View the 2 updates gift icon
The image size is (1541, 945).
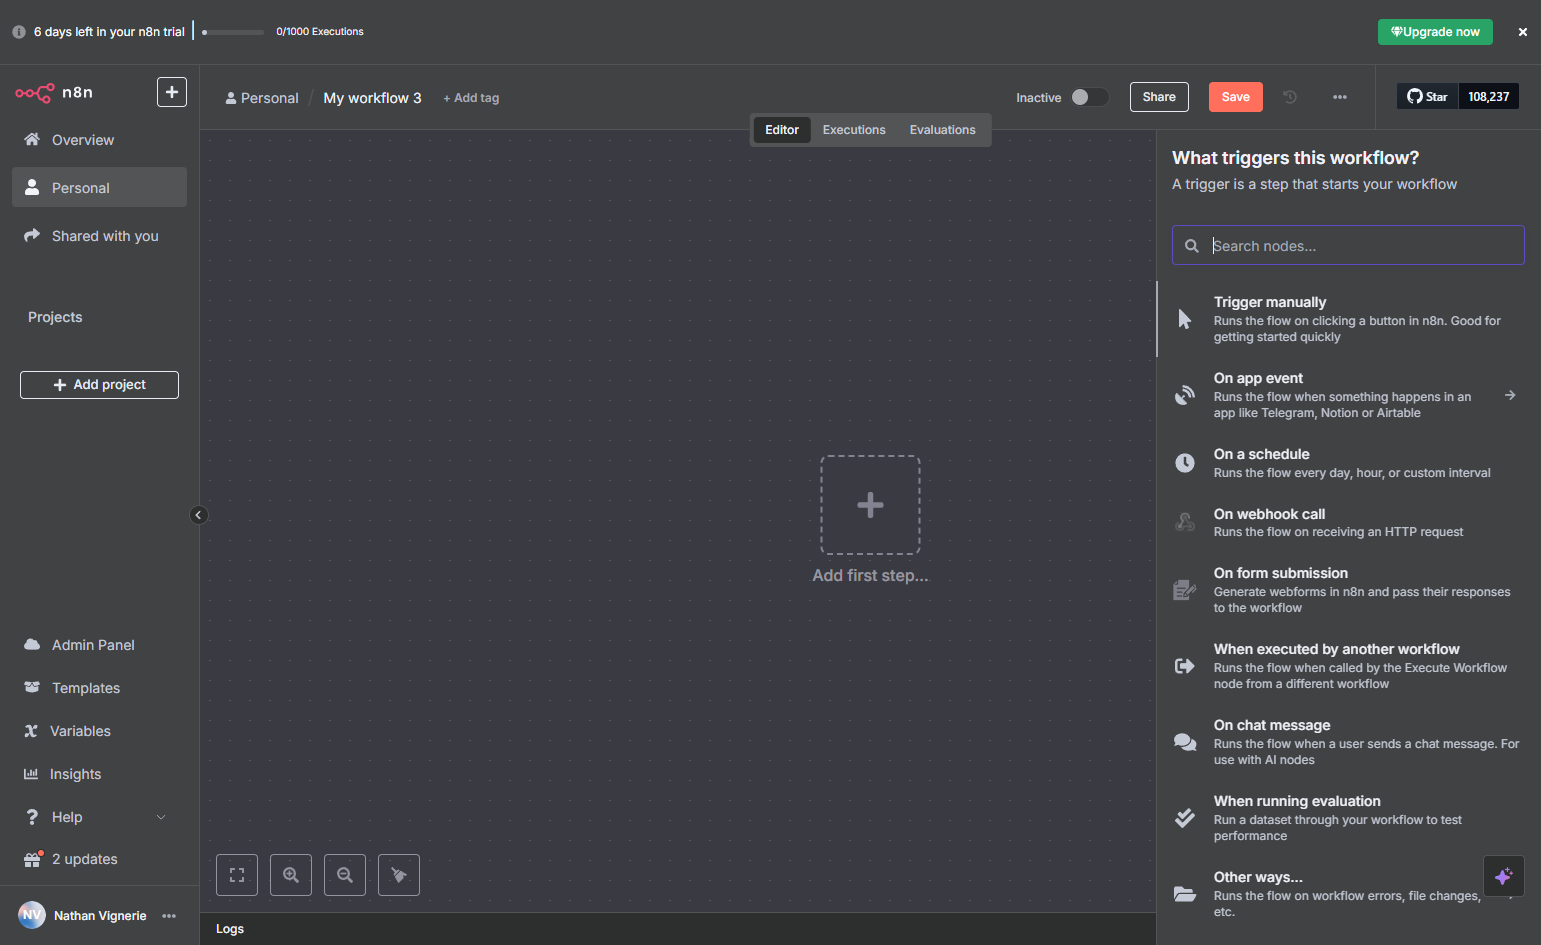(x=32, y=859)
